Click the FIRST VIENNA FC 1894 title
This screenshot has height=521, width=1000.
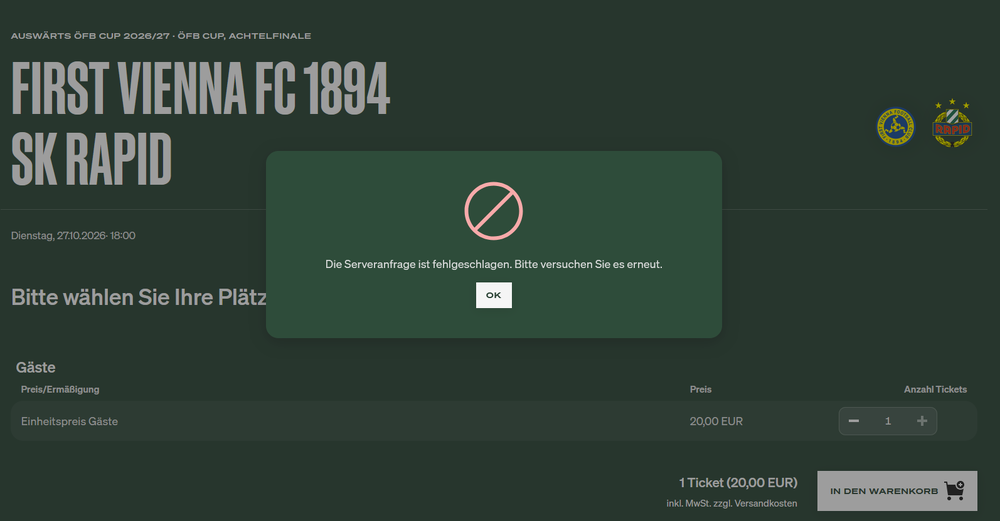click(201, 89)
